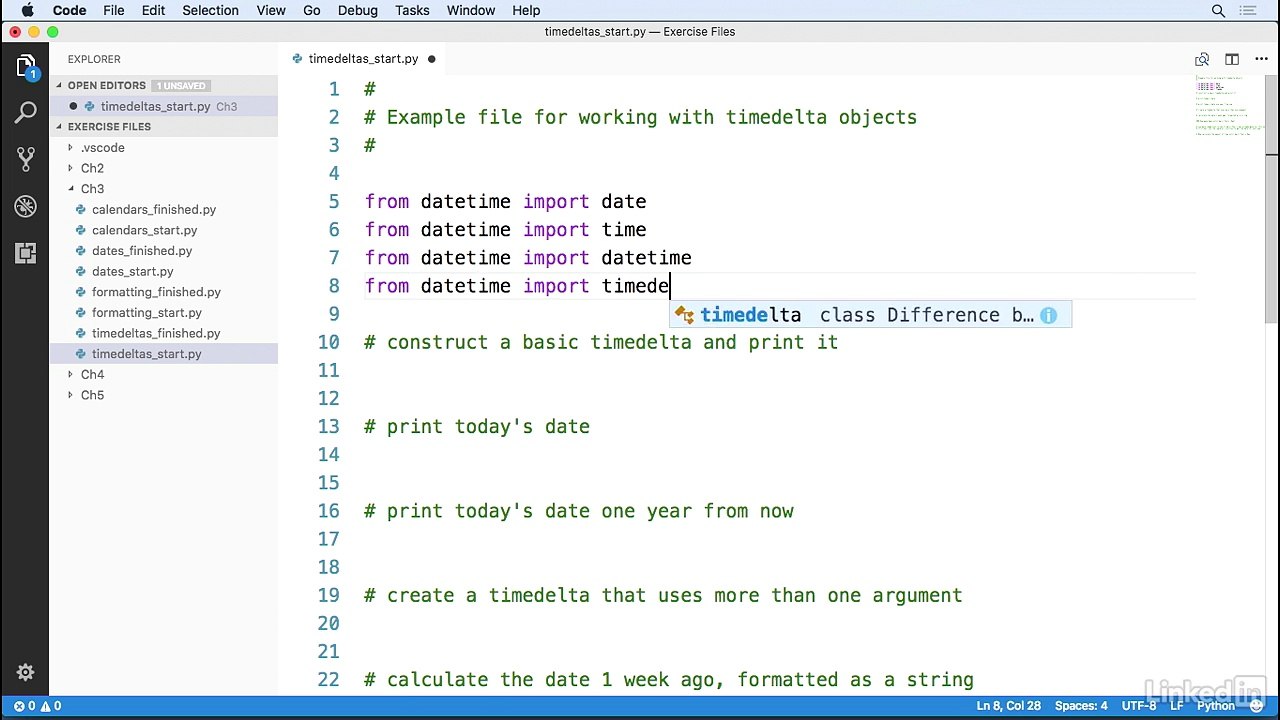Click the '1 UNSAVED' badge
This screenshot has height=720, width=1280.
(x=181, y=86)
